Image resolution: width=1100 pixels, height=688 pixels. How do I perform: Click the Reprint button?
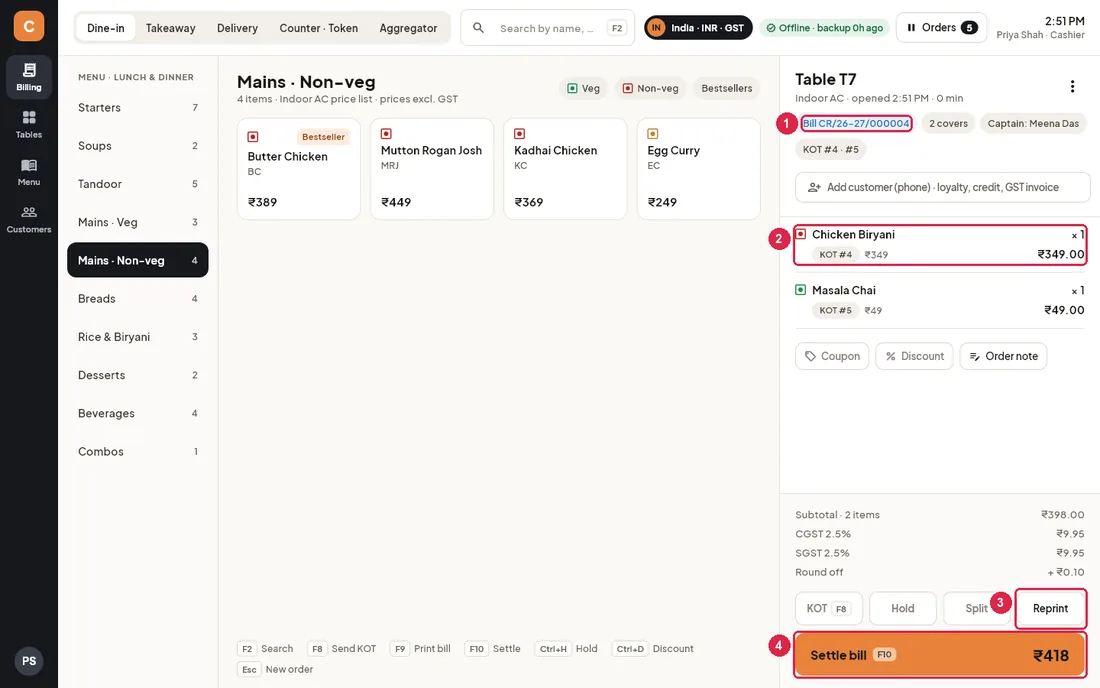pyautogui.click(x=1050, y=608)
